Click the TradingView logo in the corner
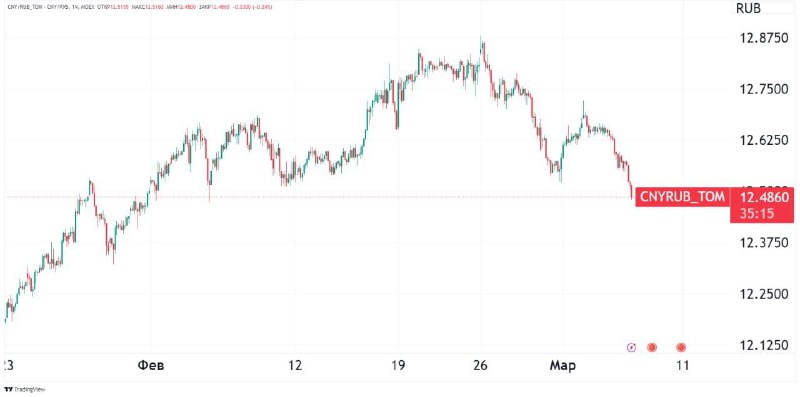 [23, 389]
